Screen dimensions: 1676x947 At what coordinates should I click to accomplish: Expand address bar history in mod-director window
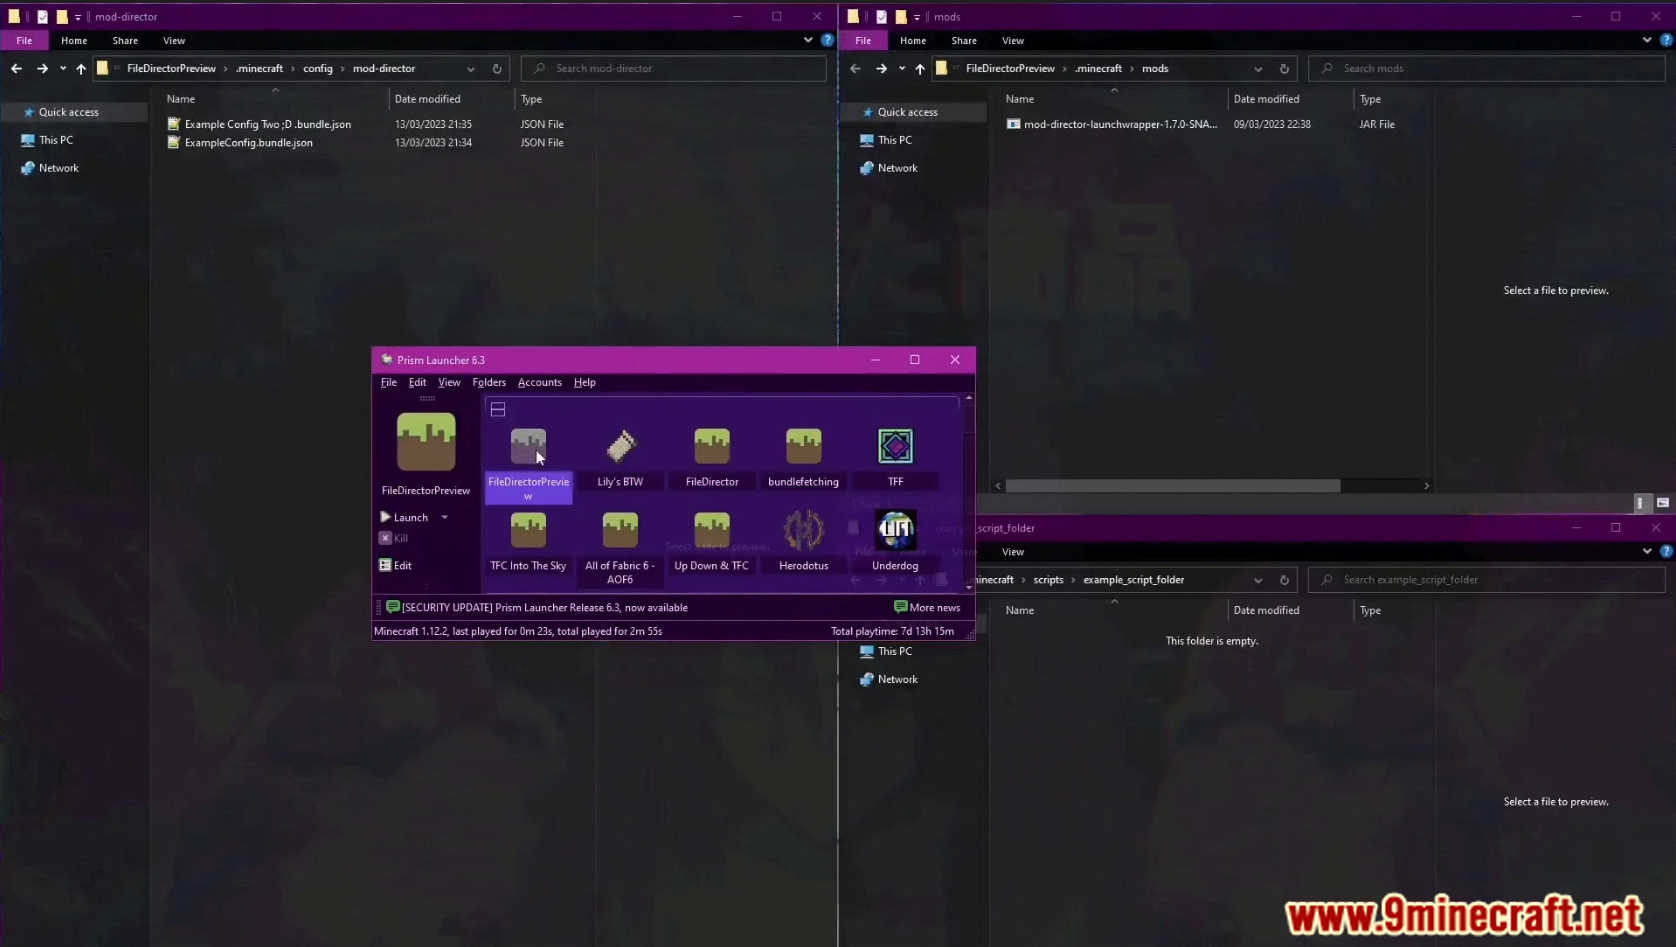point(471,68)
